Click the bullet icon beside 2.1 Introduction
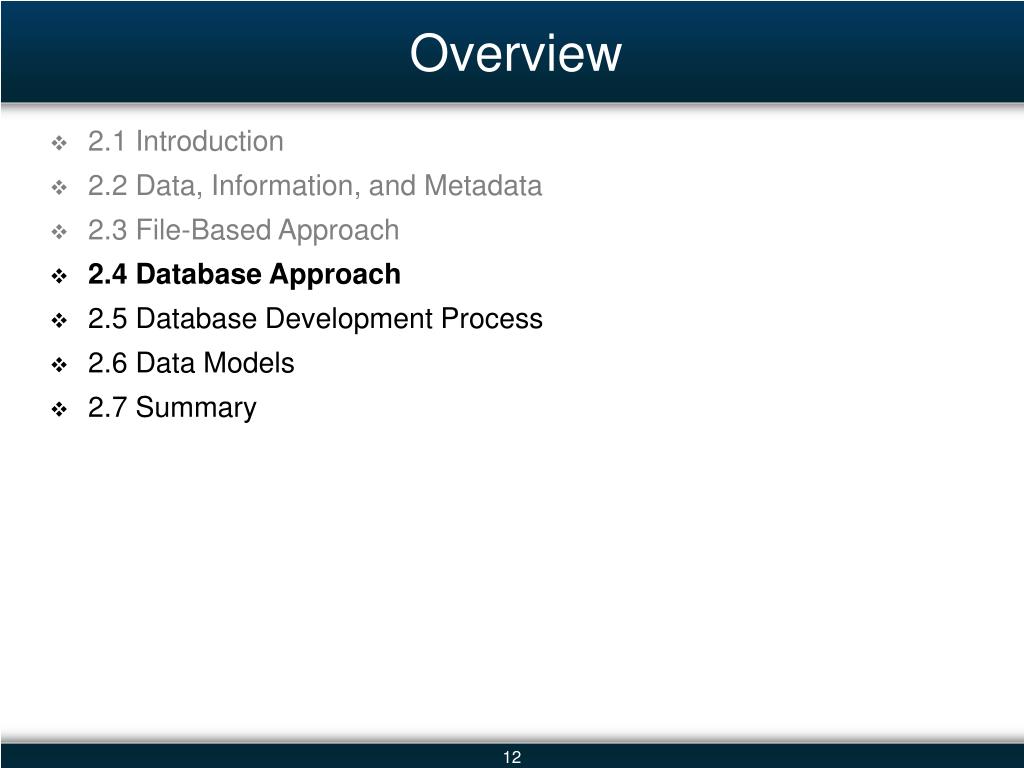The width and height of the screenshot is (1024, 768). pyautogui.click(x=59, y=143)
